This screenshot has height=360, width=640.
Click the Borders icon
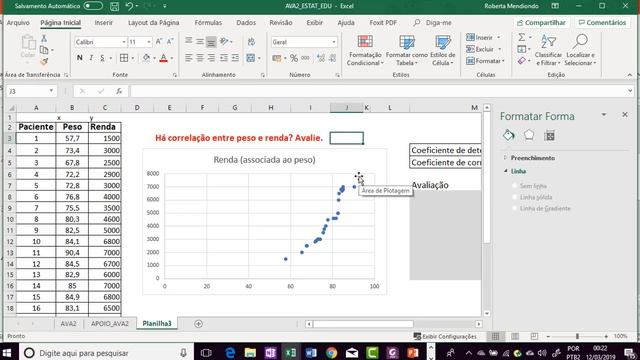124,58
